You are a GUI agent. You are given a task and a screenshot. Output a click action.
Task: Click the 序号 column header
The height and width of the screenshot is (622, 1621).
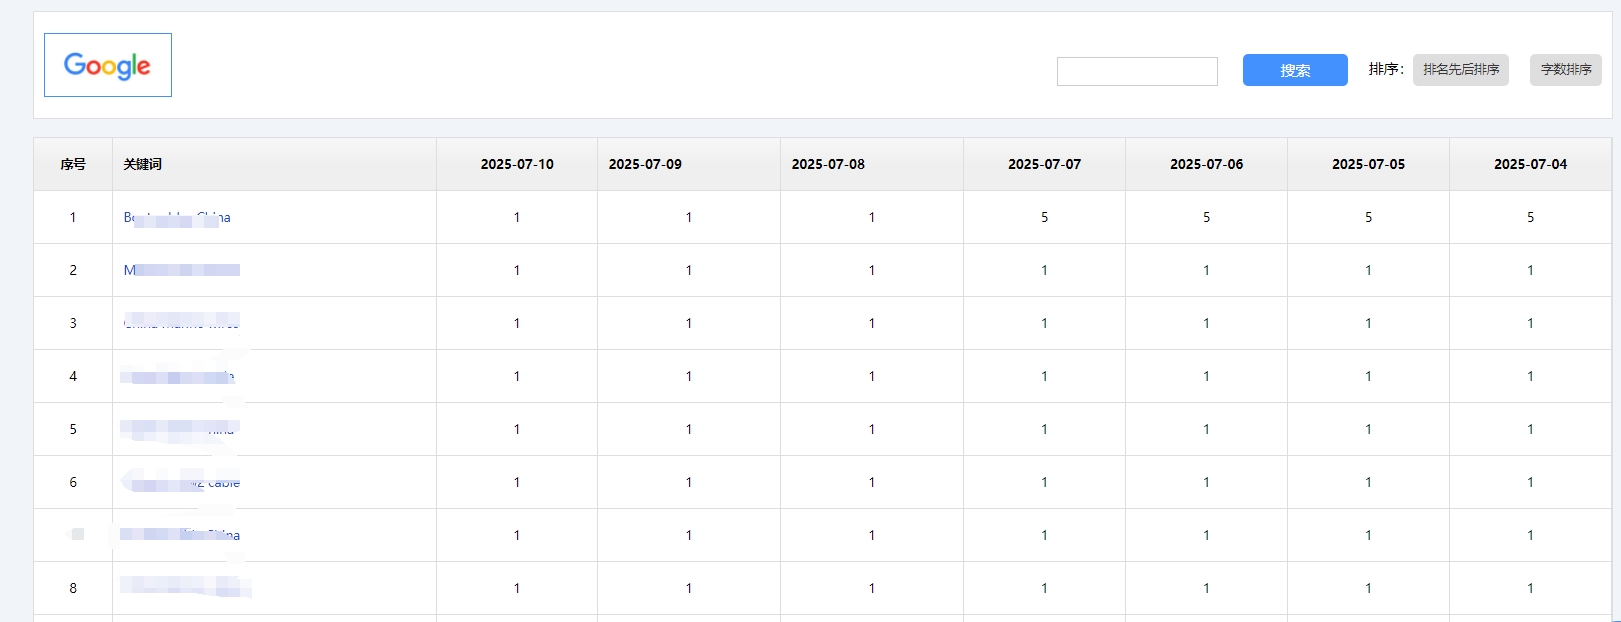click(x=73, y=164)
